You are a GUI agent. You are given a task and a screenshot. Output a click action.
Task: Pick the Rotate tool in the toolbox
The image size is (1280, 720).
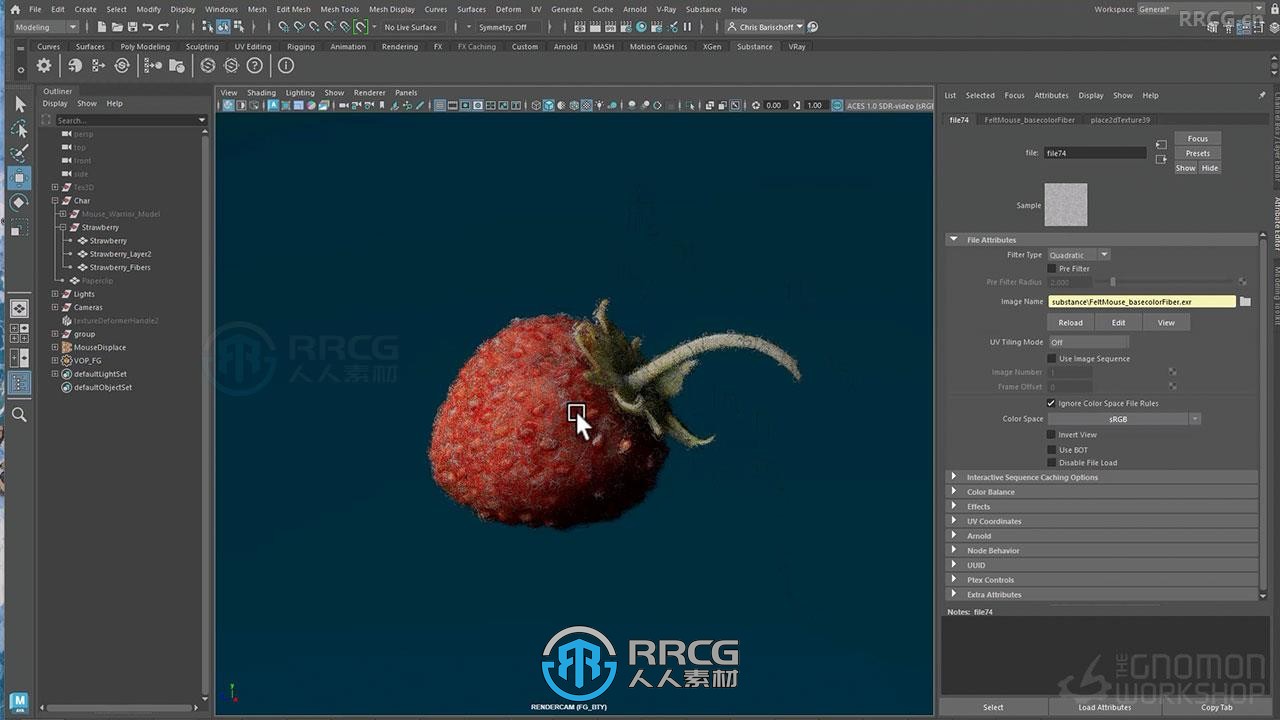coord(19,203)
